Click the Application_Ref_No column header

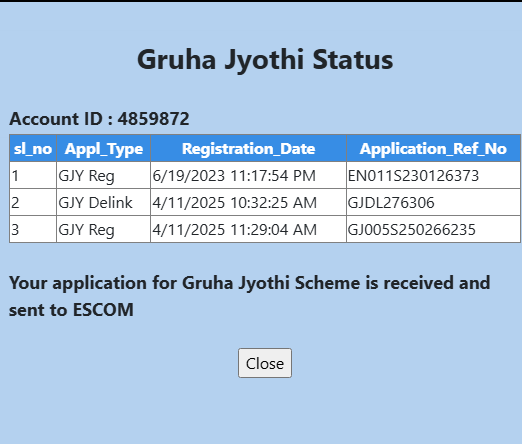coord(433,148)
